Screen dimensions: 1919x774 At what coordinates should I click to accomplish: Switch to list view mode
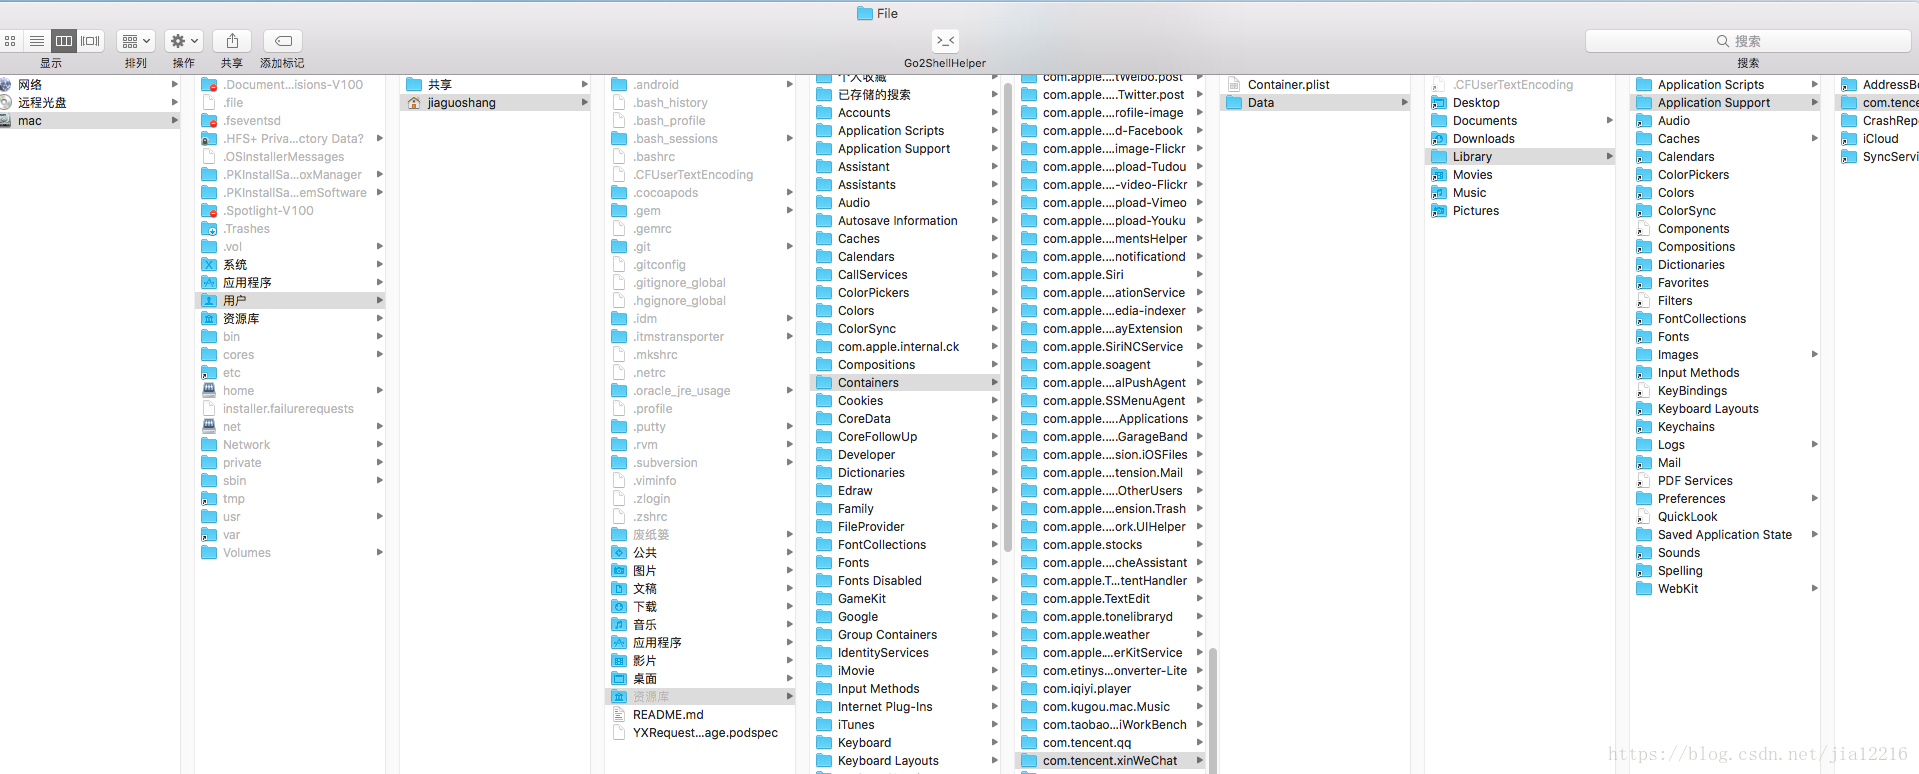(37, 41)
